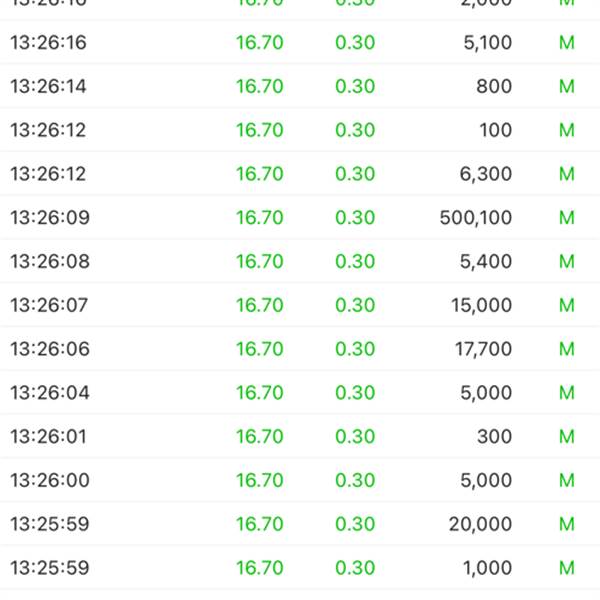Viewport: 600px width, 600px height.
Task: Select the 13:26:14 time entry
Action: (x=48, y=87)
